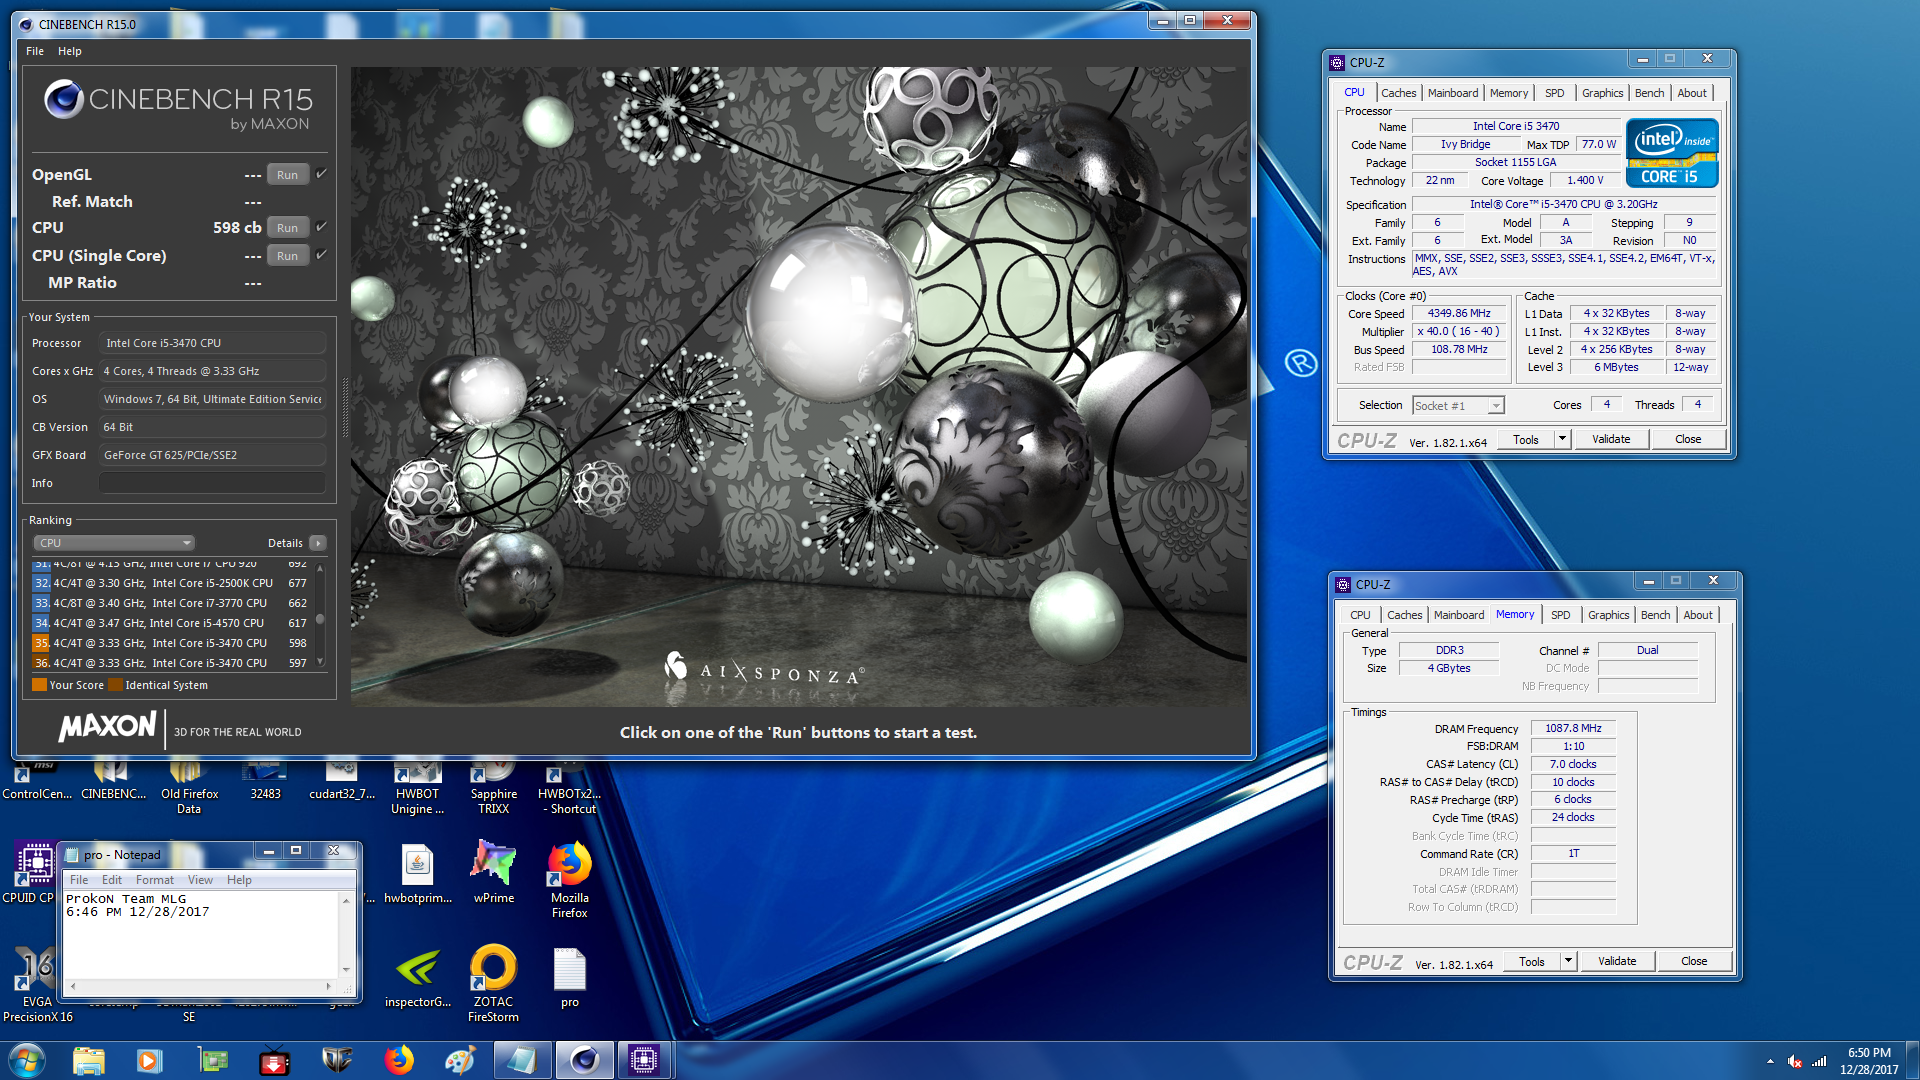This screenshot has height=1080, width=1920.
Task: Open the taskbar clock and date
Action: (1869, 1061)
